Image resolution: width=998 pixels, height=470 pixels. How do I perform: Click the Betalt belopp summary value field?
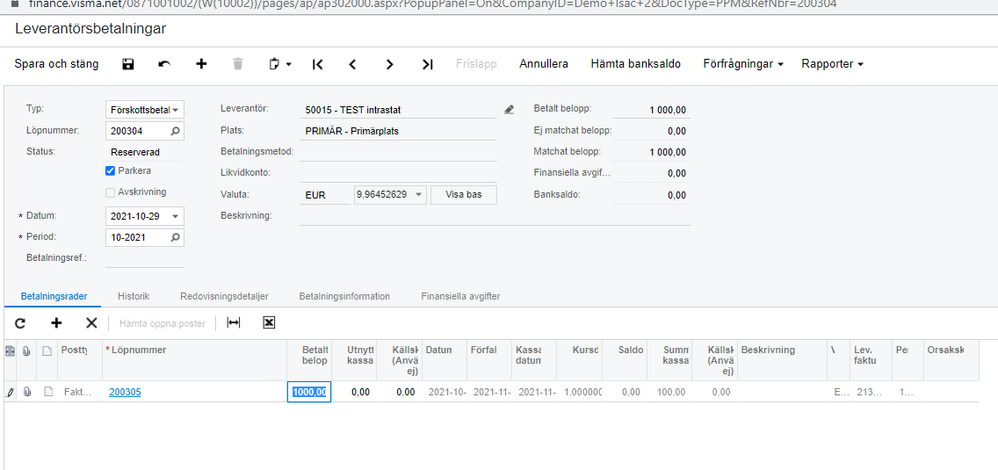click(x=651, y=110)
